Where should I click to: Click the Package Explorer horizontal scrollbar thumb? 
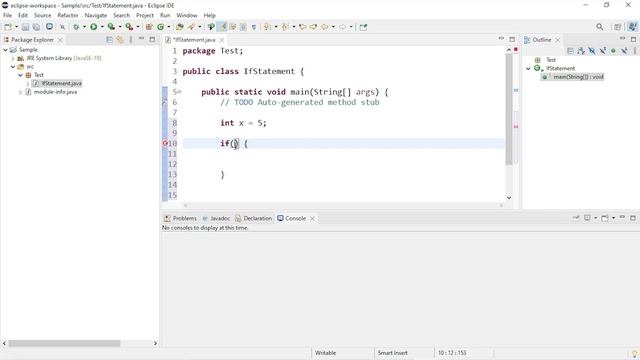tap(64, 344)
